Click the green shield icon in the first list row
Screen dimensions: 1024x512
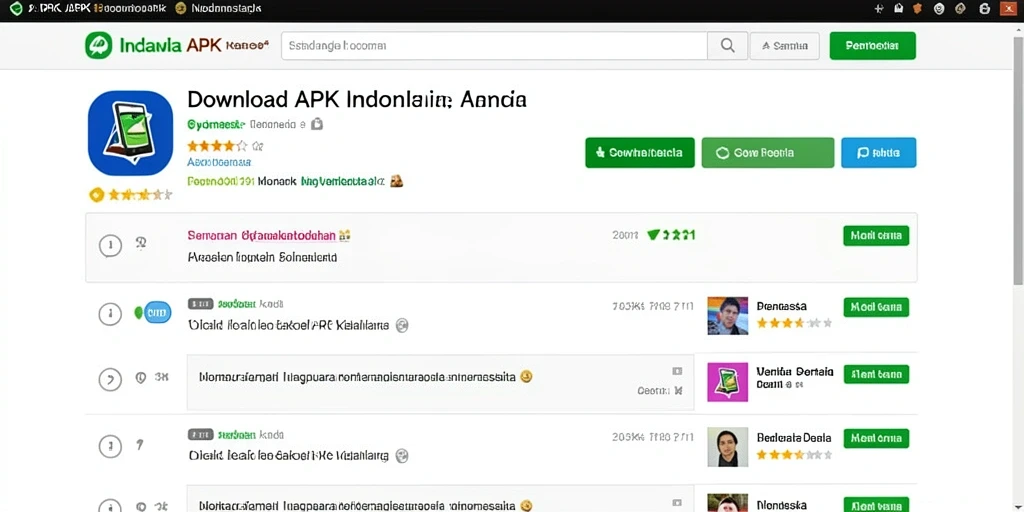[x=653, y=235]
